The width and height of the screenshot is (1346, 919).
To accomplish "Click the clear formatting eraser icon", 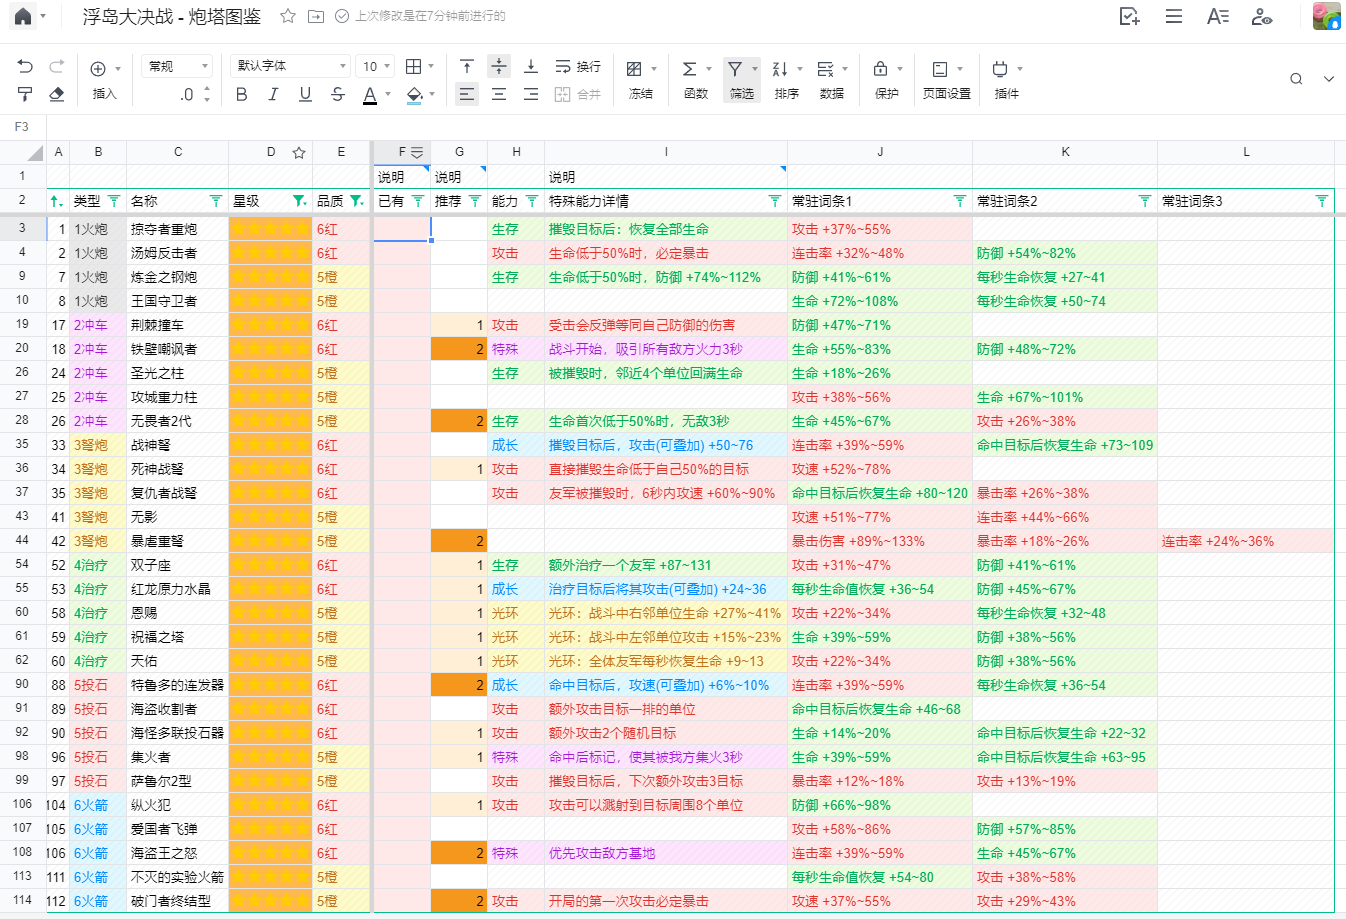I will 57,94.
